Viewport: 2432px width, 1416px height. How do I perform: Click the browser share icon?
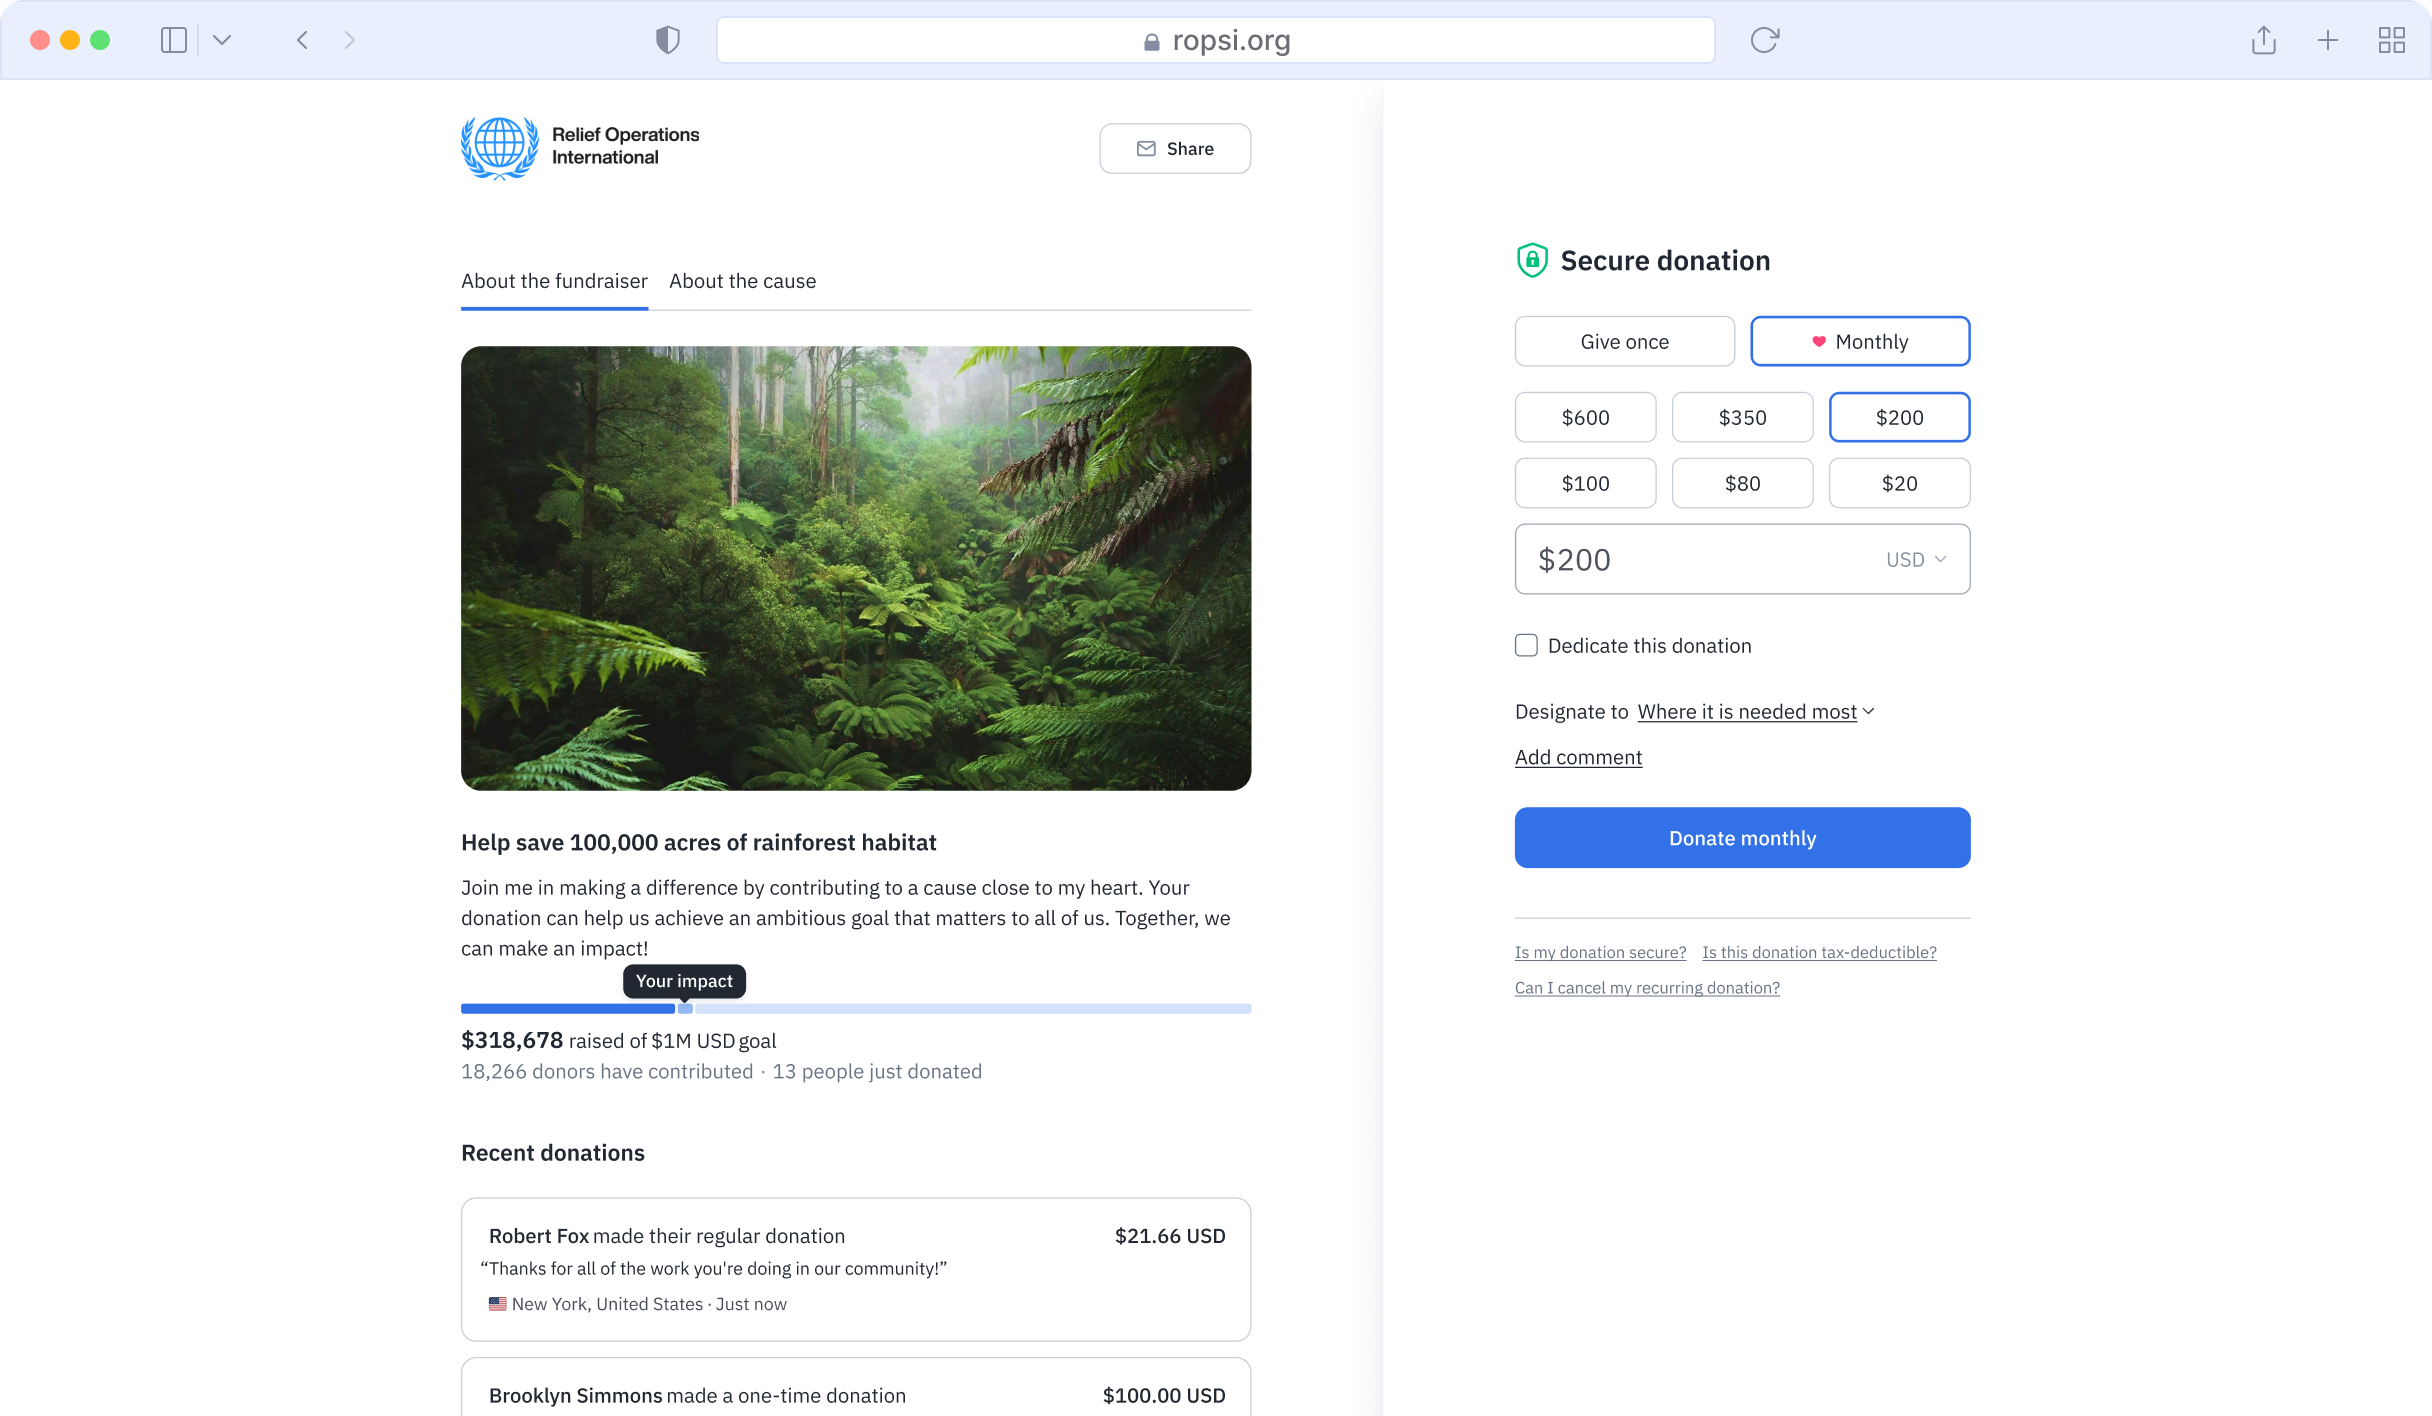(x=2263, y=40)
